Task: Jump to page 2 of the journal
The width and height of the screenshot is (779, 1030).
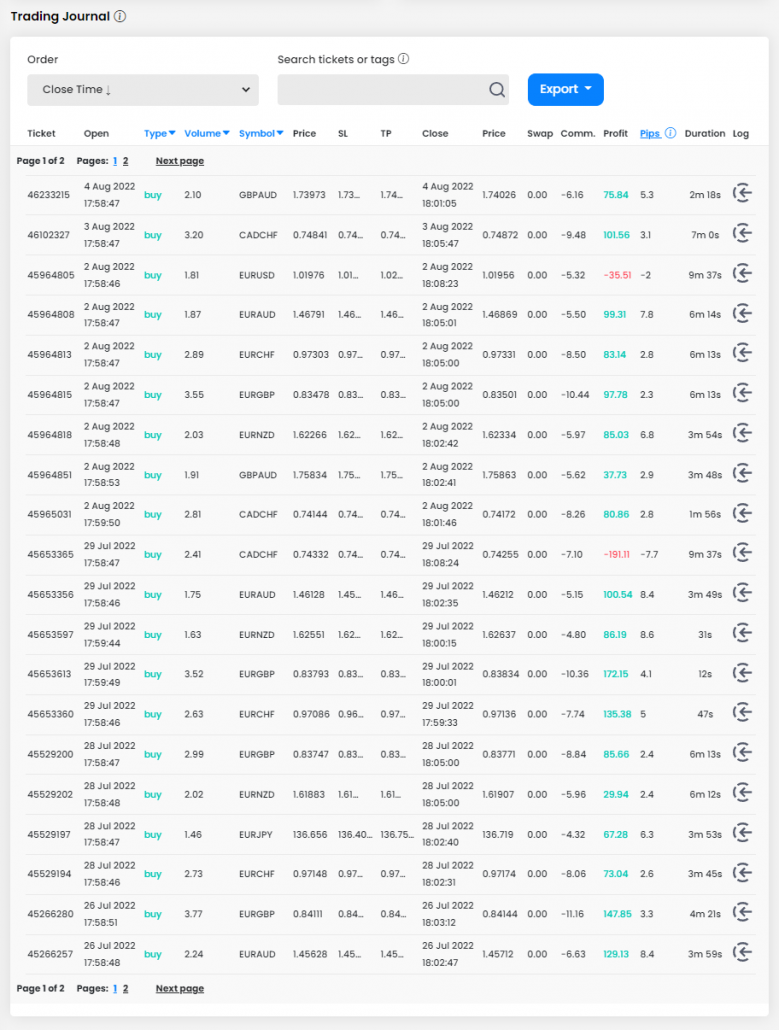Action: tap(125, 160)
